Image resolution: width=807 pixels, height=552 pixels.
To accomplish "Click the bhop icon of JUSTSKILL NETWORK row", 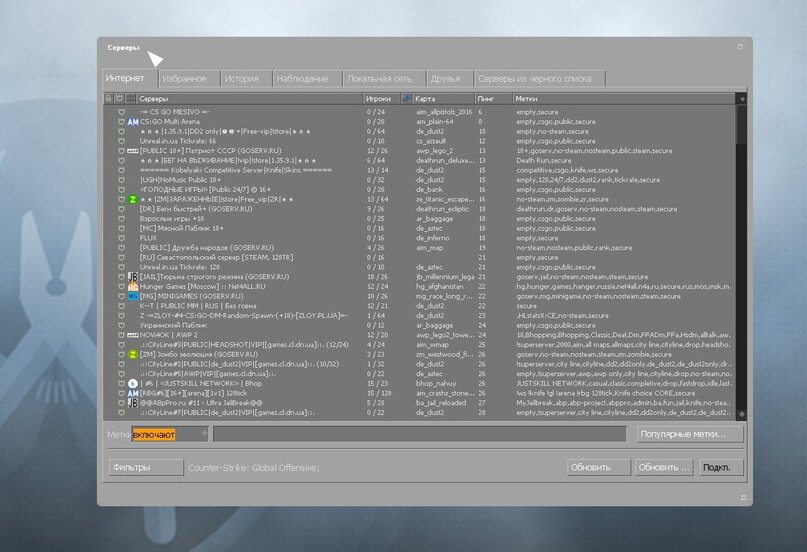I will pyautogui.click(x=133, y=383).
